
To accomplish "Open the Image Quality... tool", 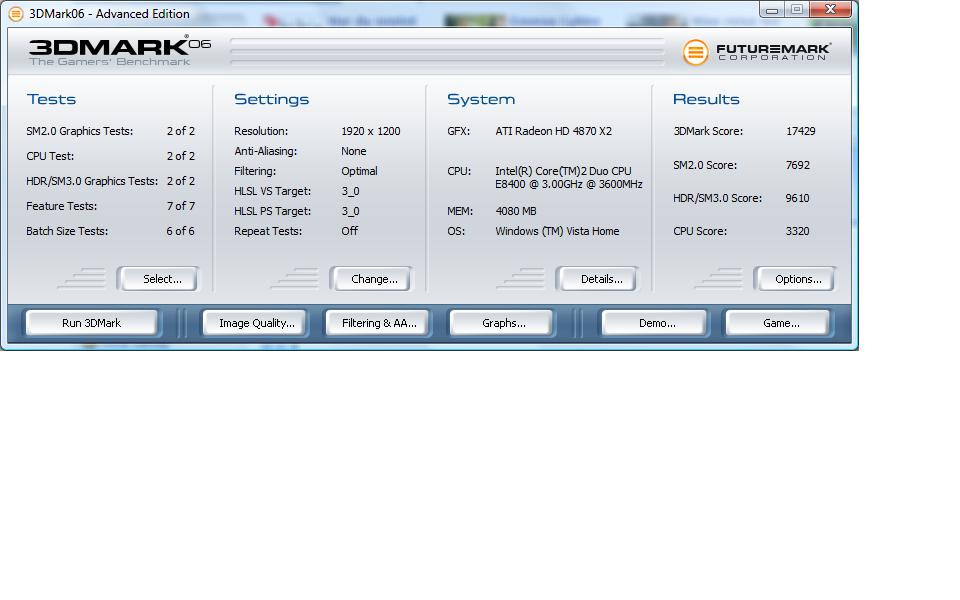I will click(x=255, y=323).
